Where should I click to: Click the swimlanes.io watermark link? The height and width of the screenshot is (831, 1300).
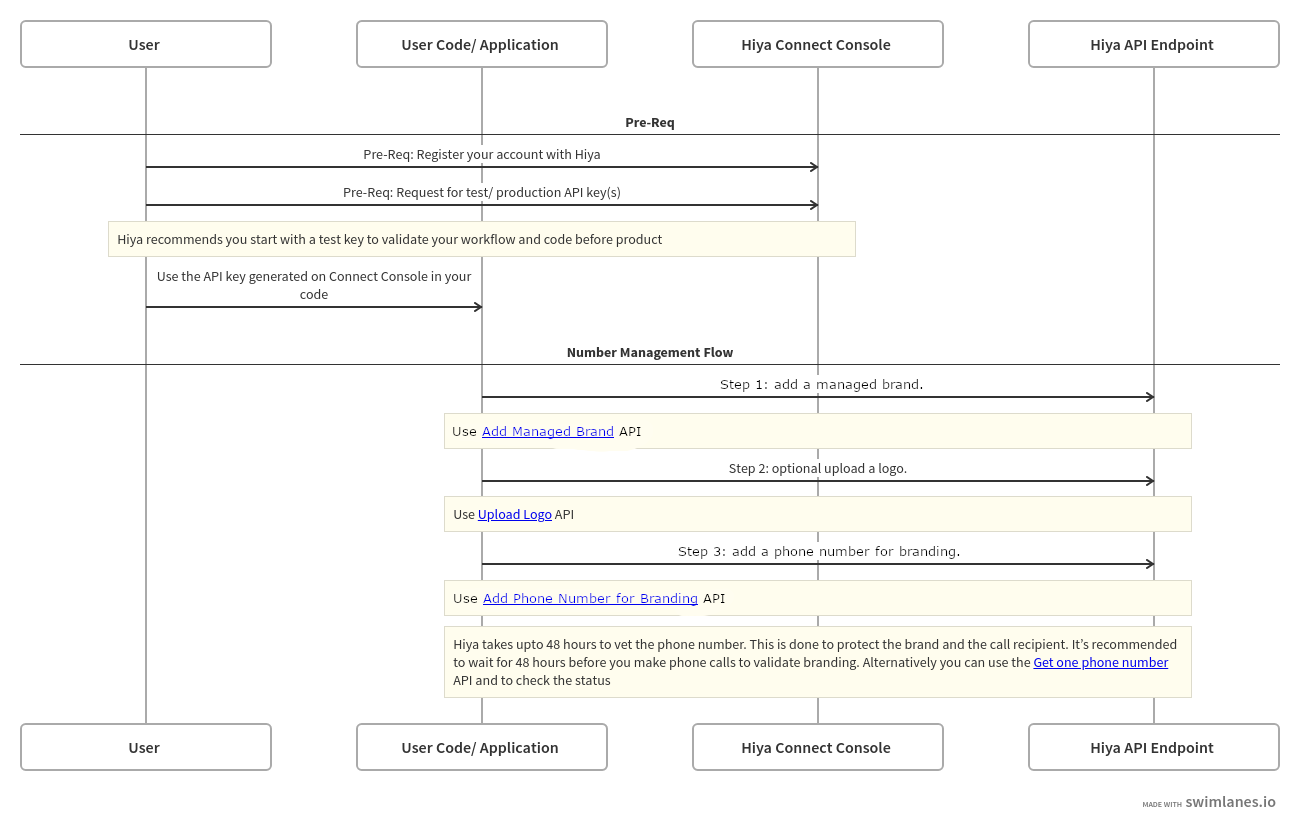pos(1230,802)
